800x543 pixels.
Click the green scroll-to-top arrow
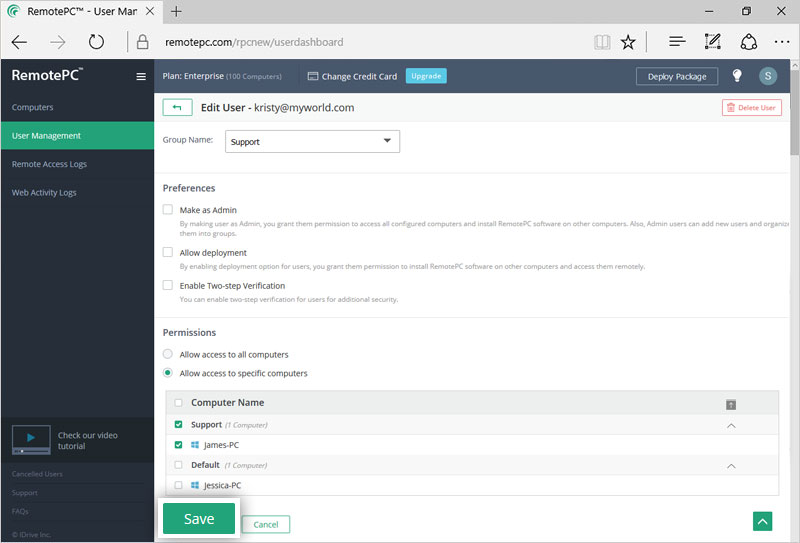(x=762, y=521)
